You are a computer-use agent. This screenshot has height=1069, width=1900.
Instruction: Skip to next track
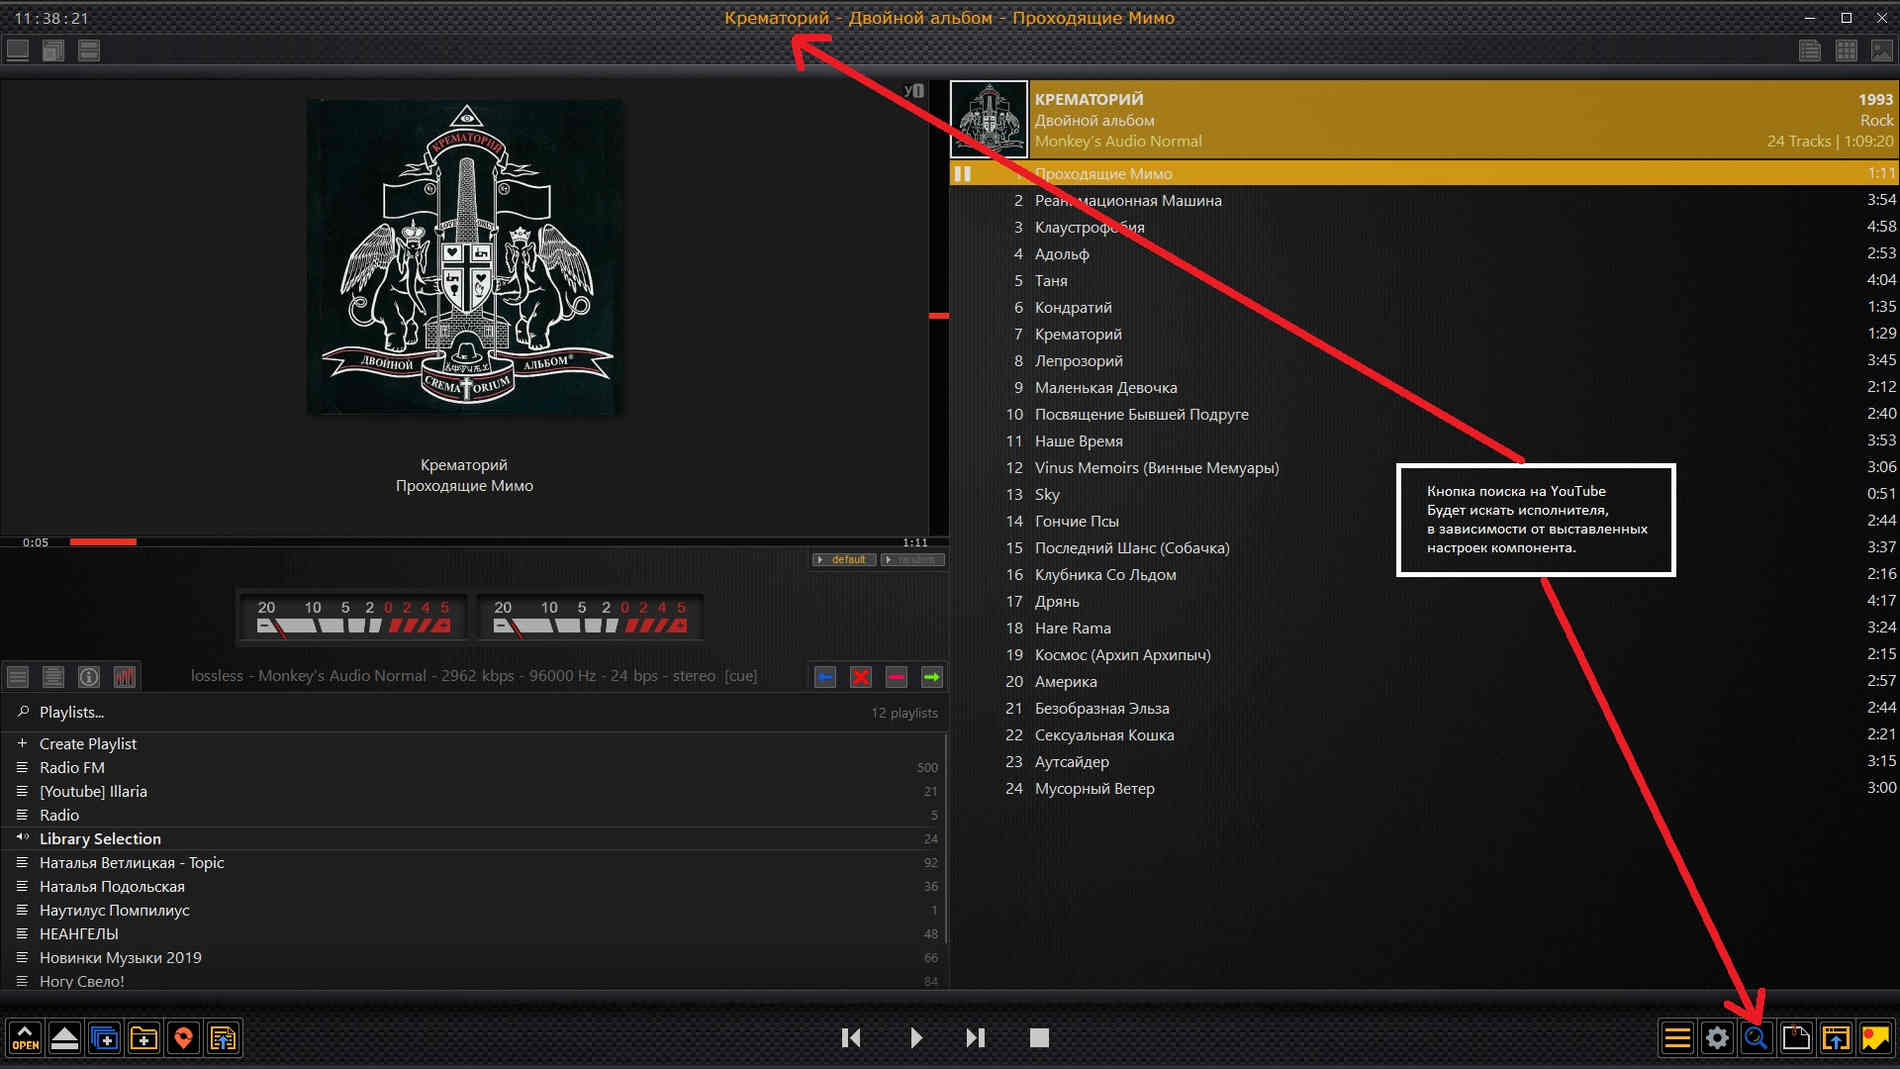point(975,1038)
